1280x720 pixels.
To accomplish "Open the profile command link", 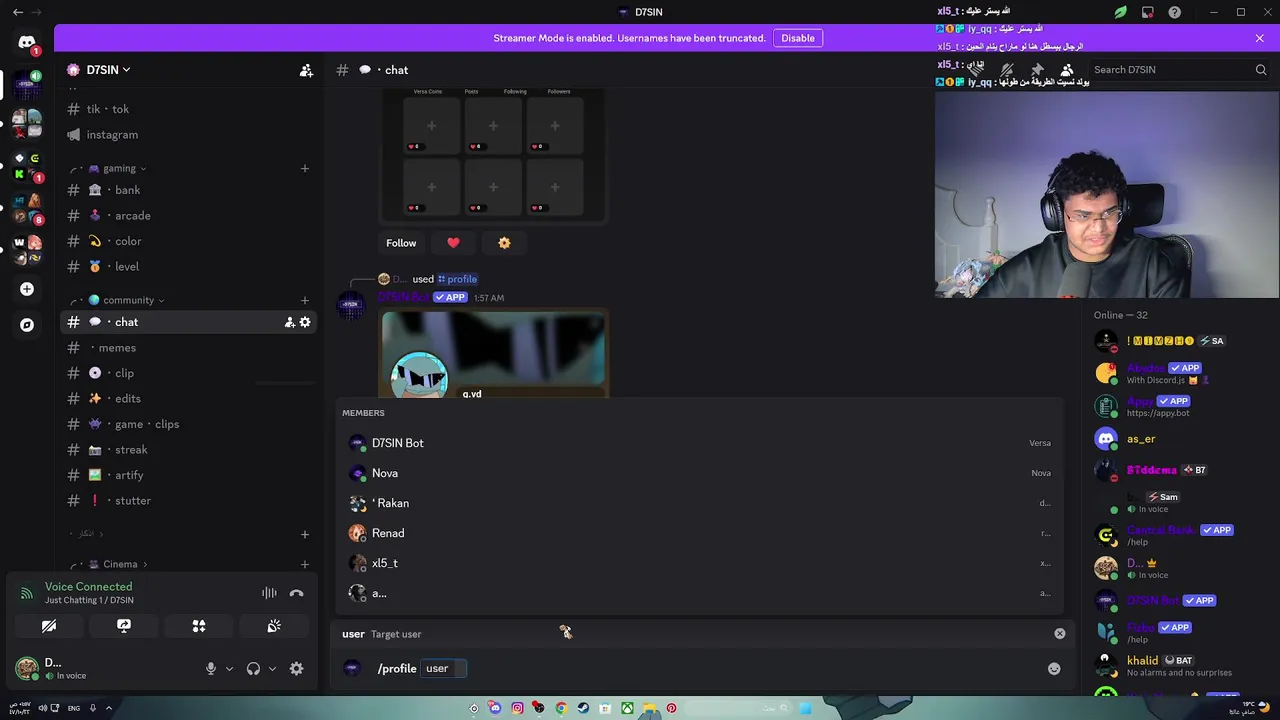I will click(x=457, y=279).
